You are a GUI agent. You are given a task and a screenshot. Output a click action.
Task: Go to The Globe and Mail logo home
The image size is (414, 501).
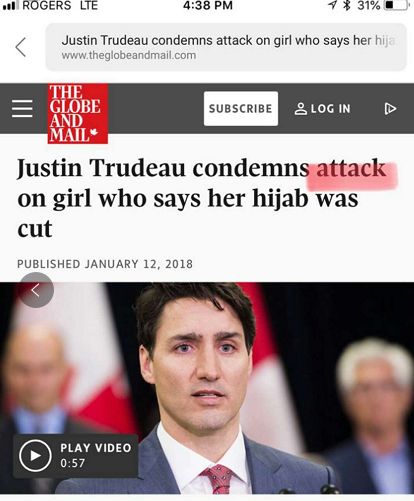pos(78,114)
